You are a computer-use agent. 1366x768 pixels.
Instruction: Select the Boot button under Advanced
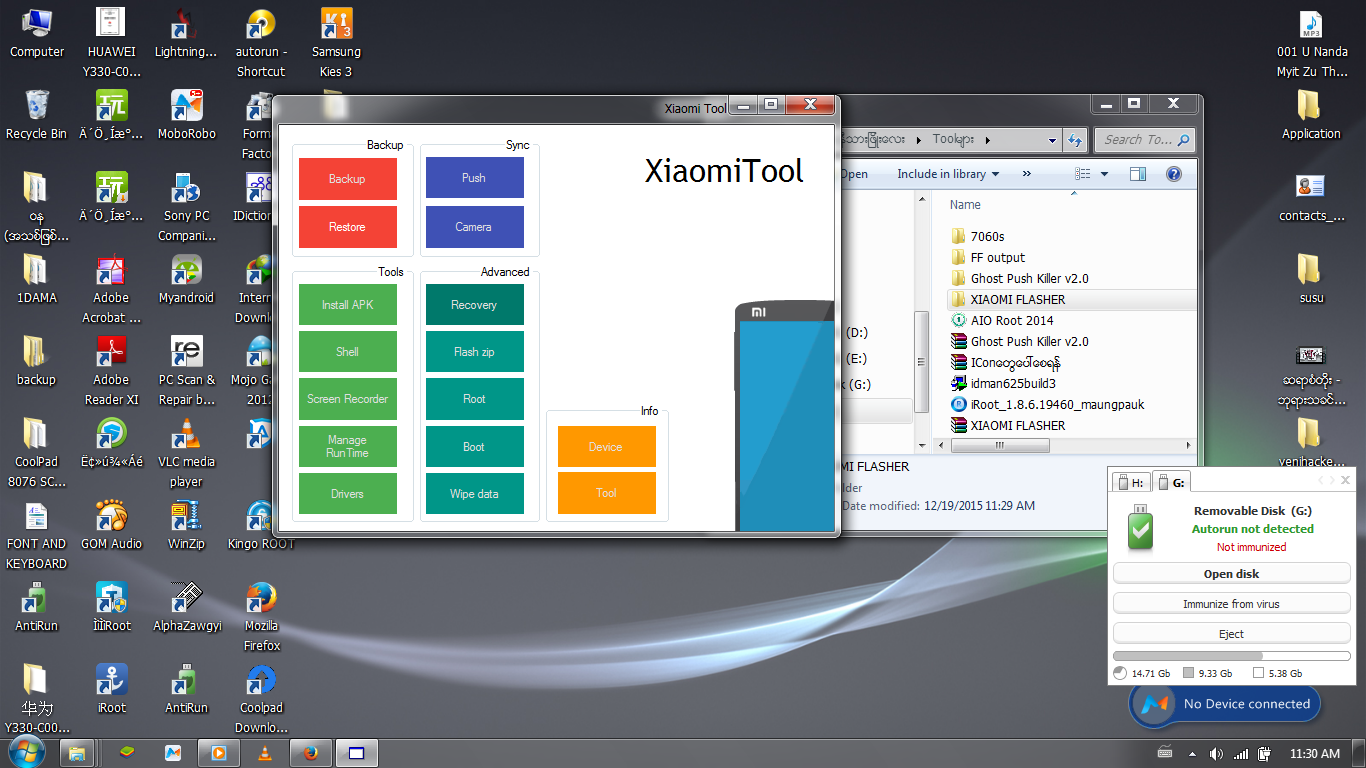pos(474,447)
